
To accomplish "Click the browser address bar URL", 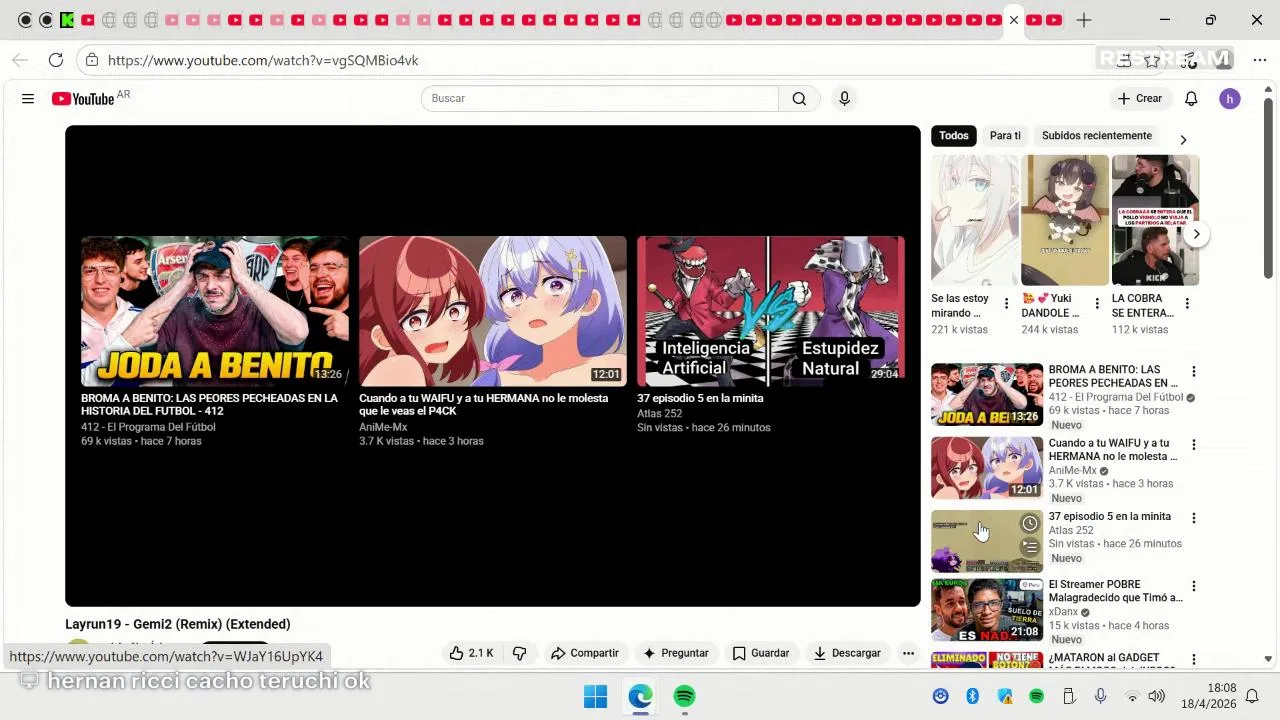I will (263, 60).
